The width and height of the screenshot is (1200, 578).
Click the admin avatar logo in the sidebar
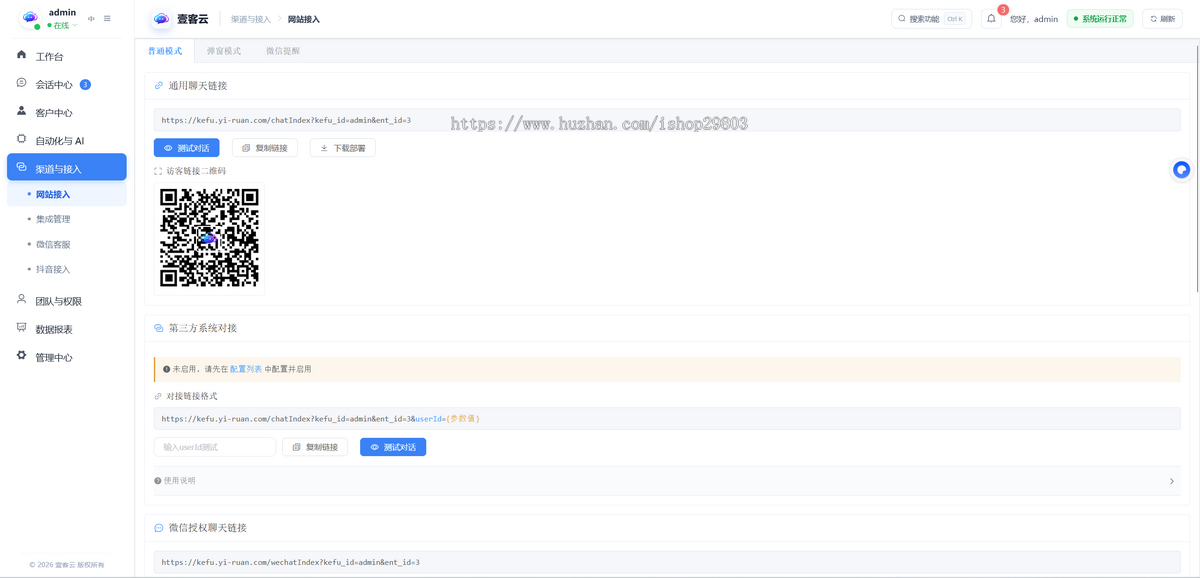click(x=30, y=18)
